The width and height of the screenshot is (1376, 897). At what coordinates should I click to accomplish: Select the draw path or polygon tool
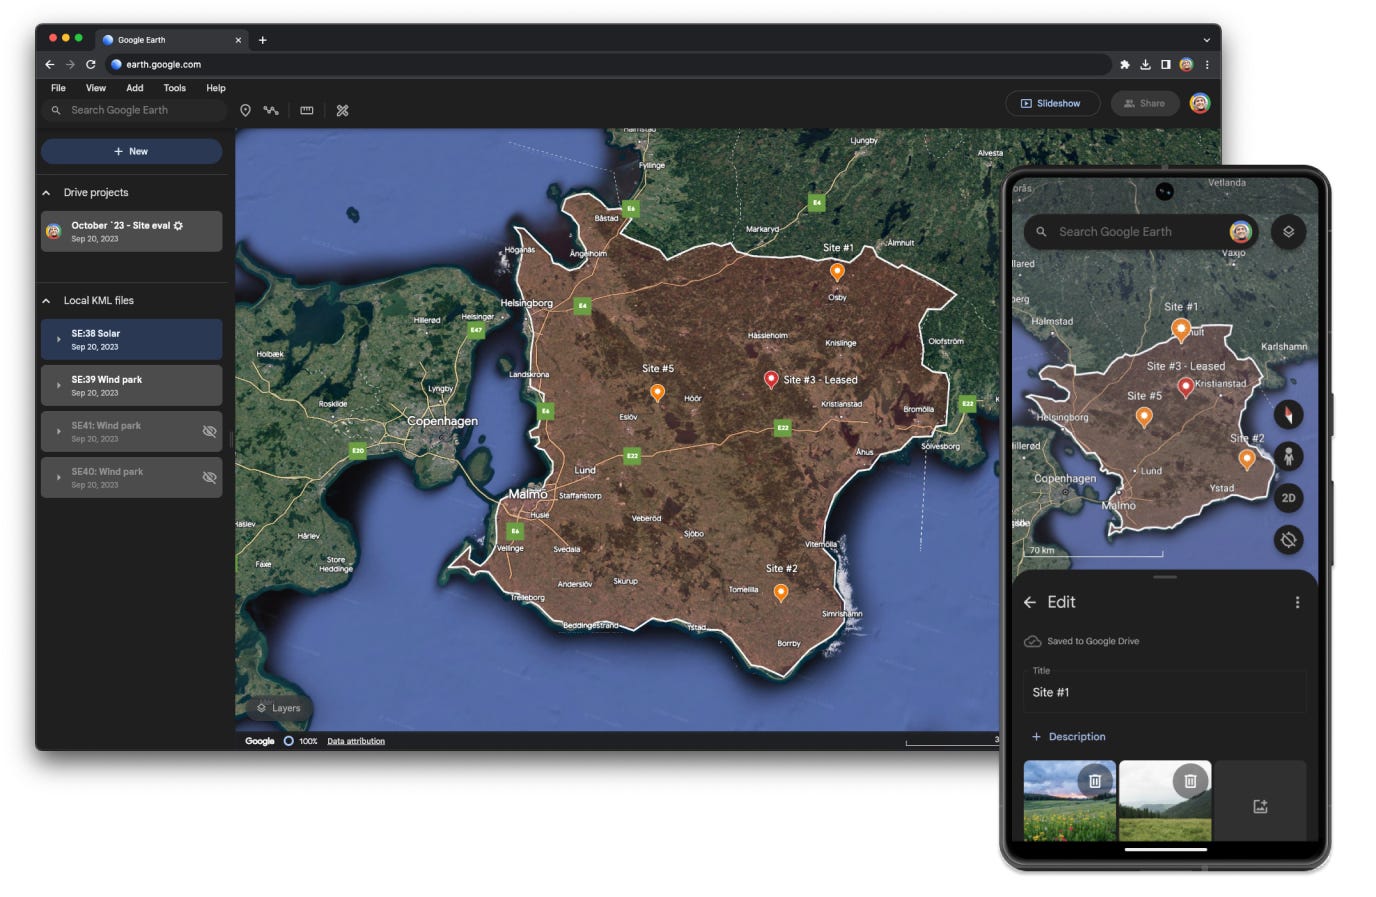coord(271,110)
